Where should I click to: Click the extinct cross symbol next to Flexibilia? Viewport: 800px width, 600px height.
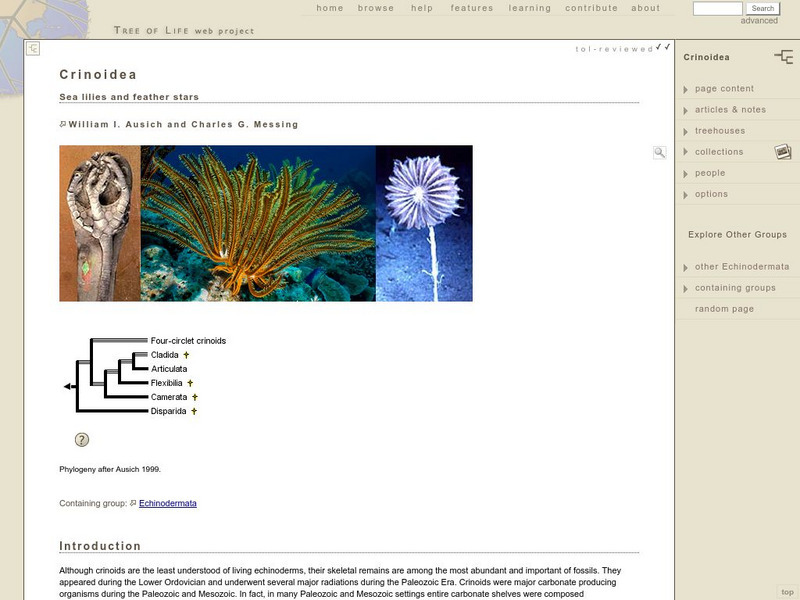coord(190,383)
